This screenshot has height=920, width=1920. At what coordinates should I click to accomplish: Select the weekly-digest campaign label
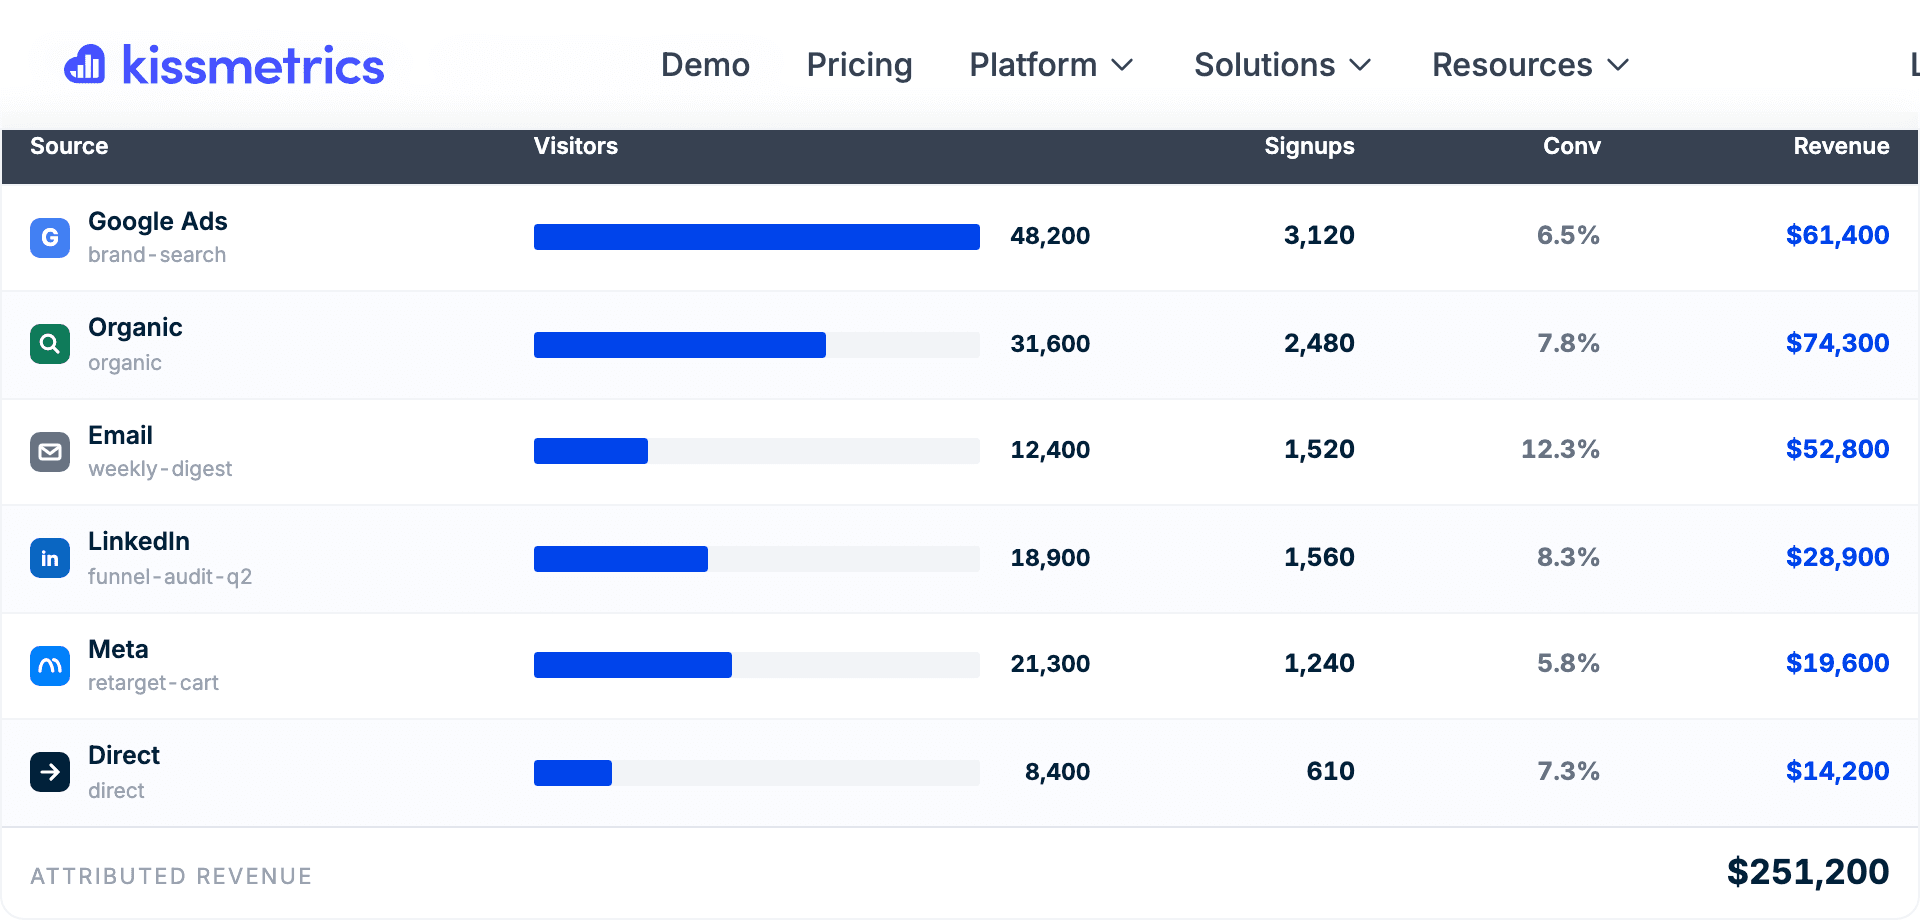[160, 469]
